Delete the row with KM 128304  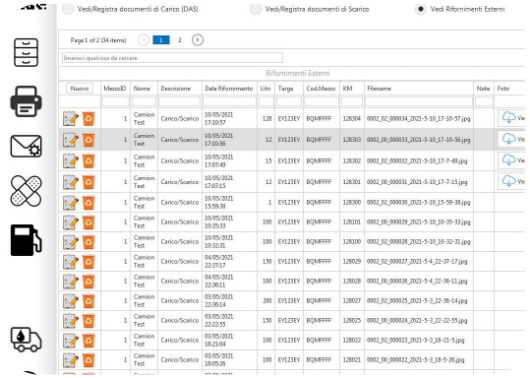89,119
